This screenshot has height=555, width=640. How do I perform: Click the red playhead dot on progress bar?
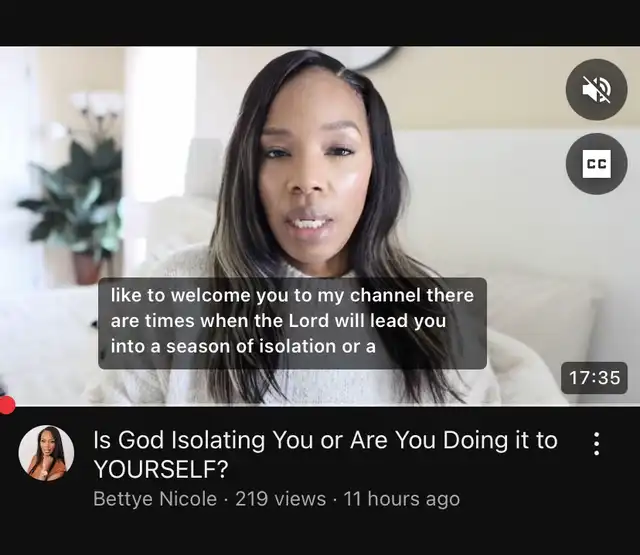pos(7,405)
